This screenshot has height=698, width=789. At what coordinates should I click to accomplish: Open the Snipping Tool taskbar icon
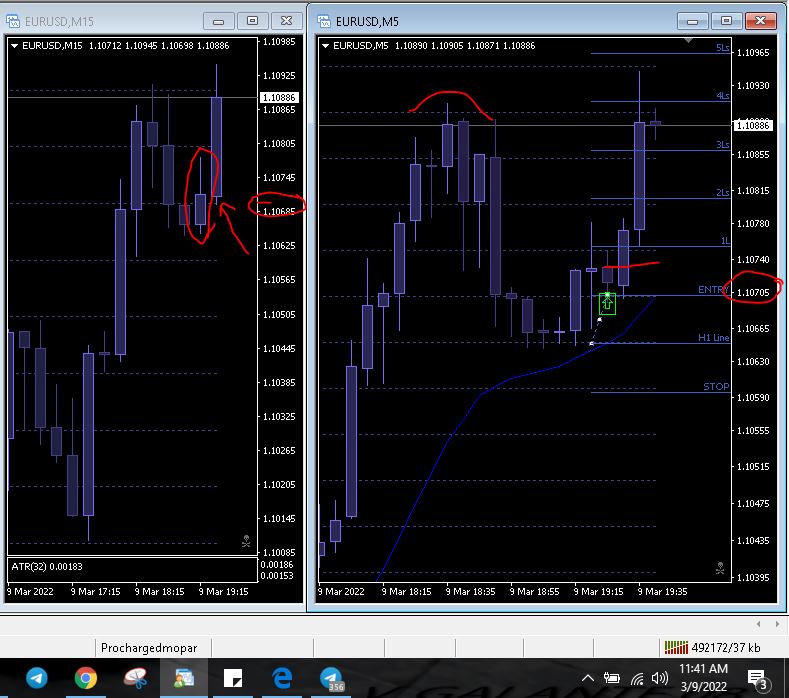135,677
